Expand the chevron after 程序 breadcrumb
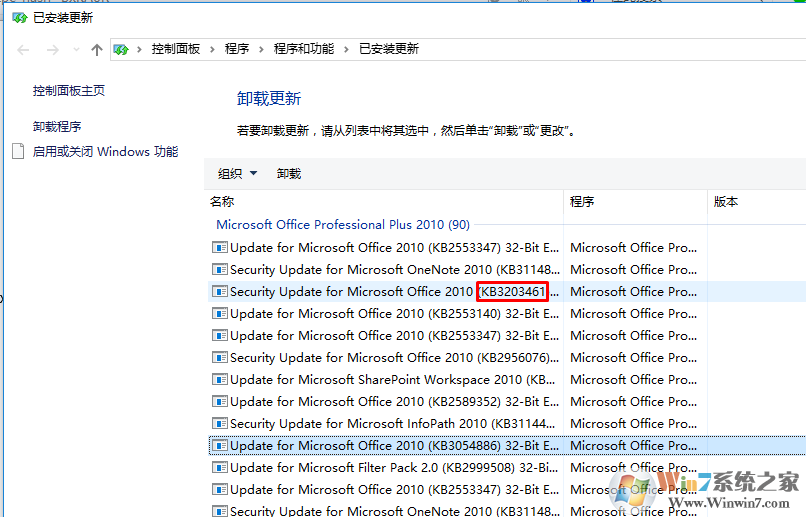This screenshot has height=517, width=806. (262, 49)
